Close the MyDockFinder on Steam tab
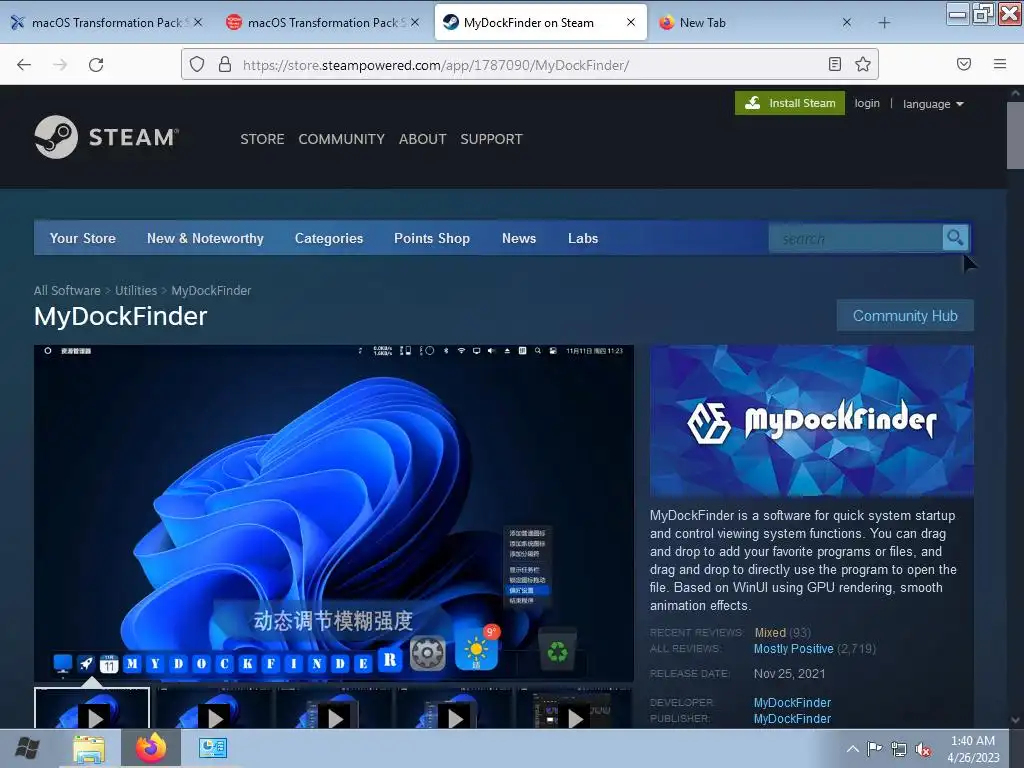1024x768 pixels. tap(631, 22)
